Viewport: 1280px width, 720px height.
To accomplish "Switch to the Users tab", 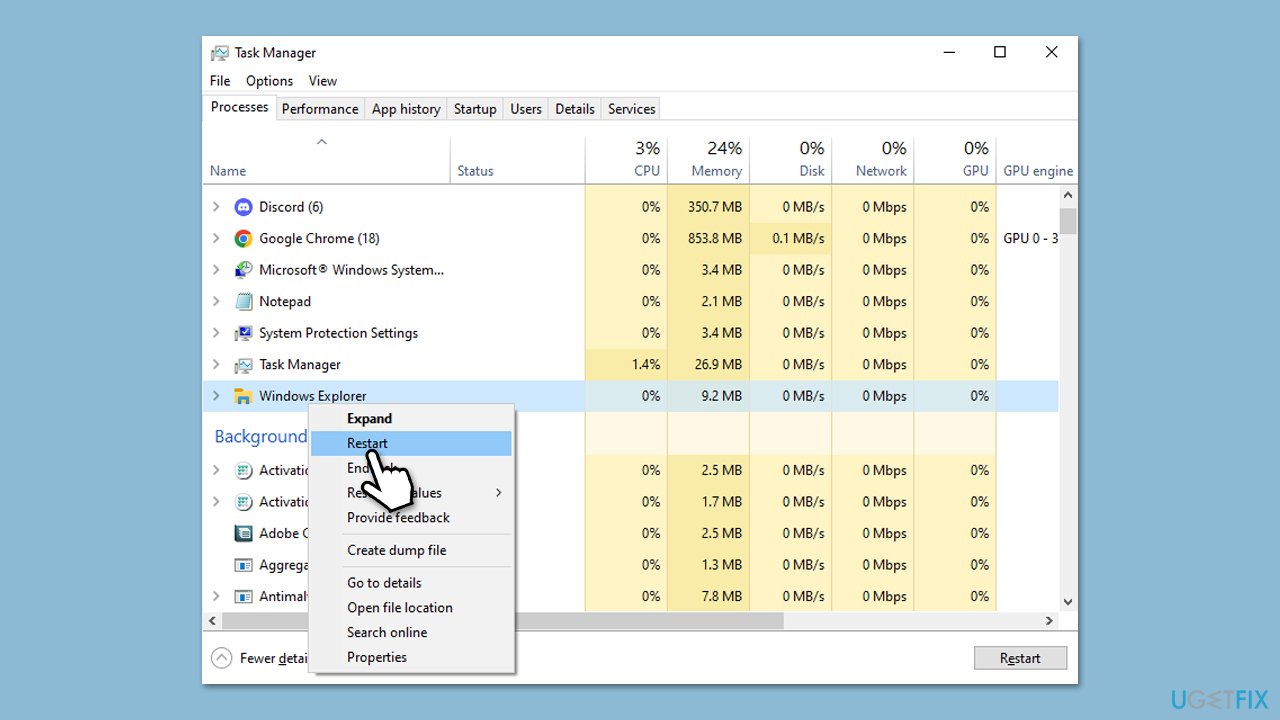I will tap(526, 109).
